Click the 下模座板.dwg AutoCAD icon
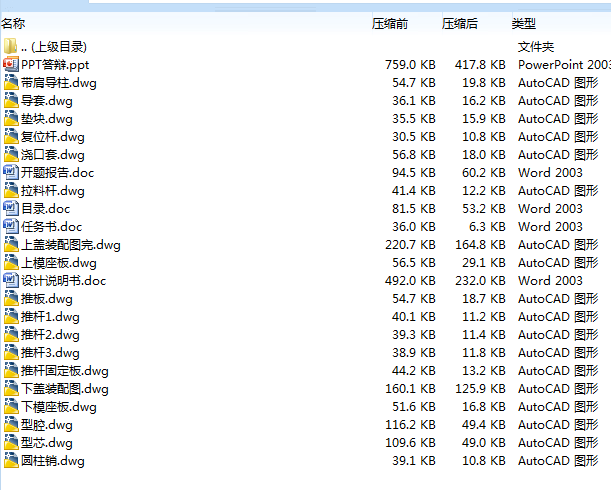The height and width of the screenshot is (490, 611). coord(11,407)
